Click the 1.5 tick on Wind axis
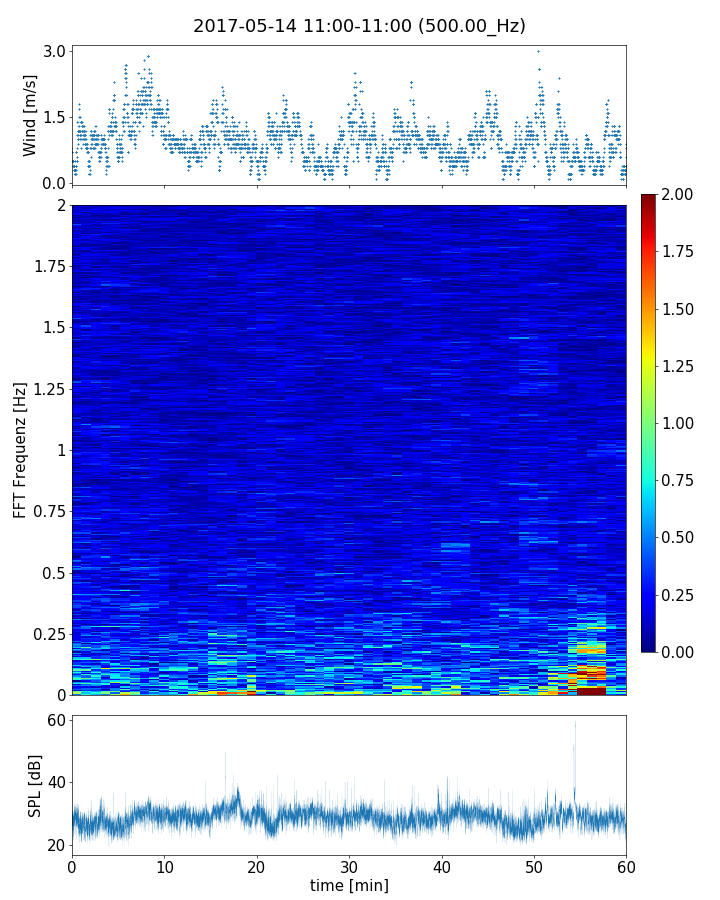 click(x=54, y=117)
